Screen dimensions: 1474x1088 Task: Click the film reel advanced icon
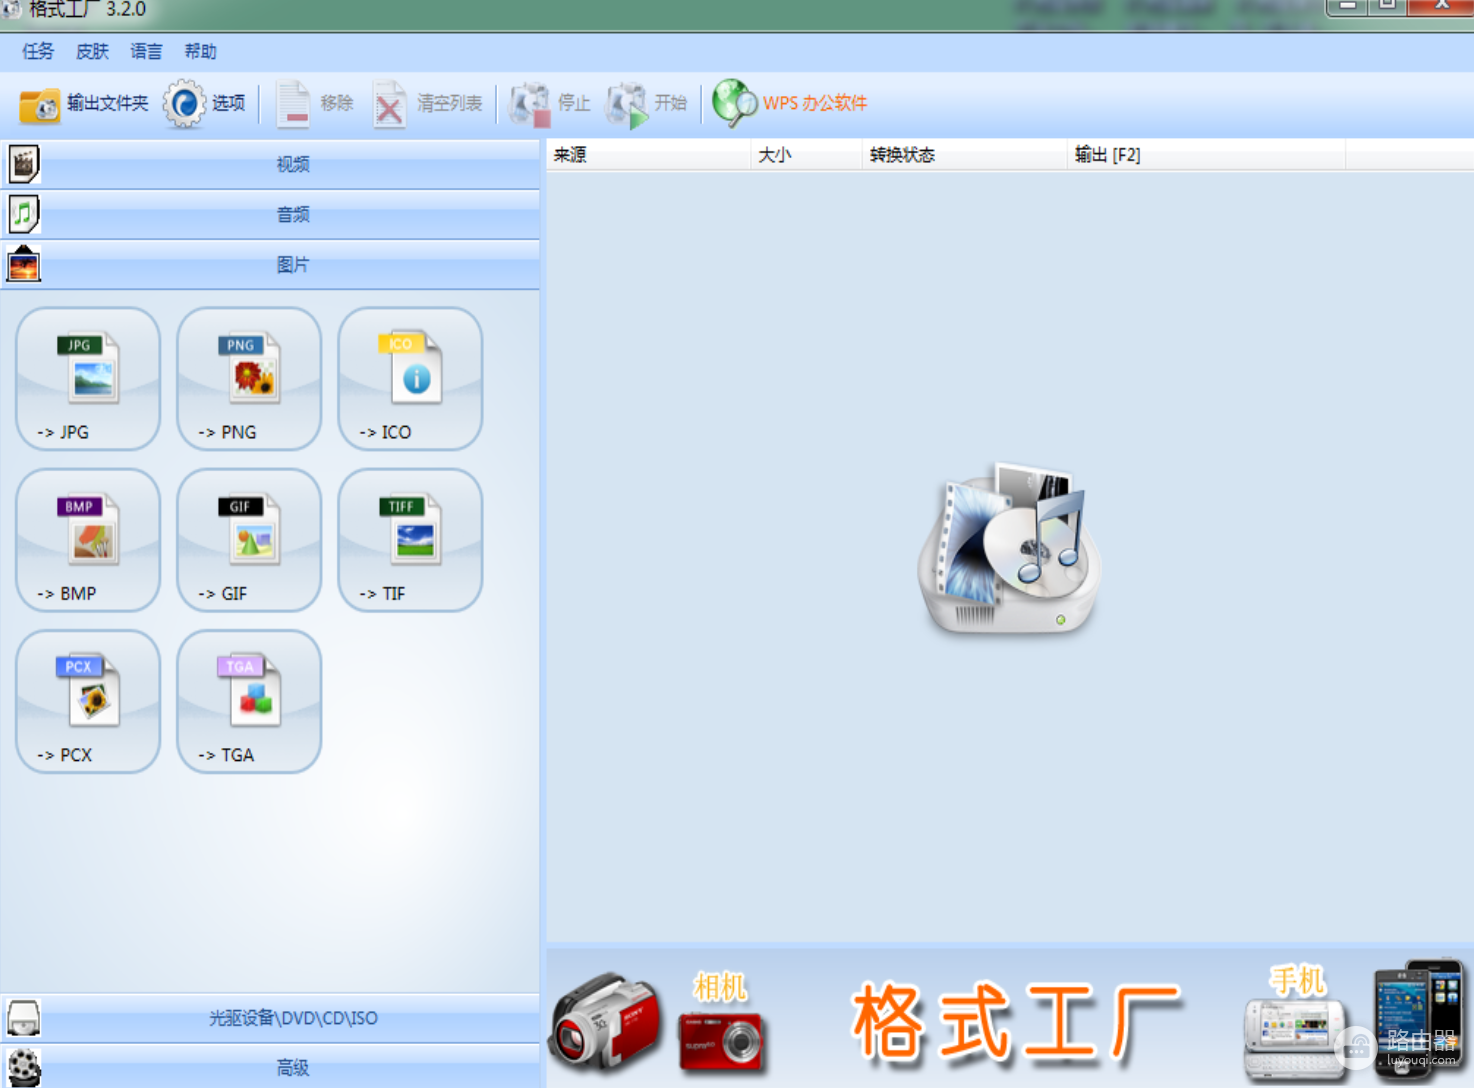coord(24,1067)
